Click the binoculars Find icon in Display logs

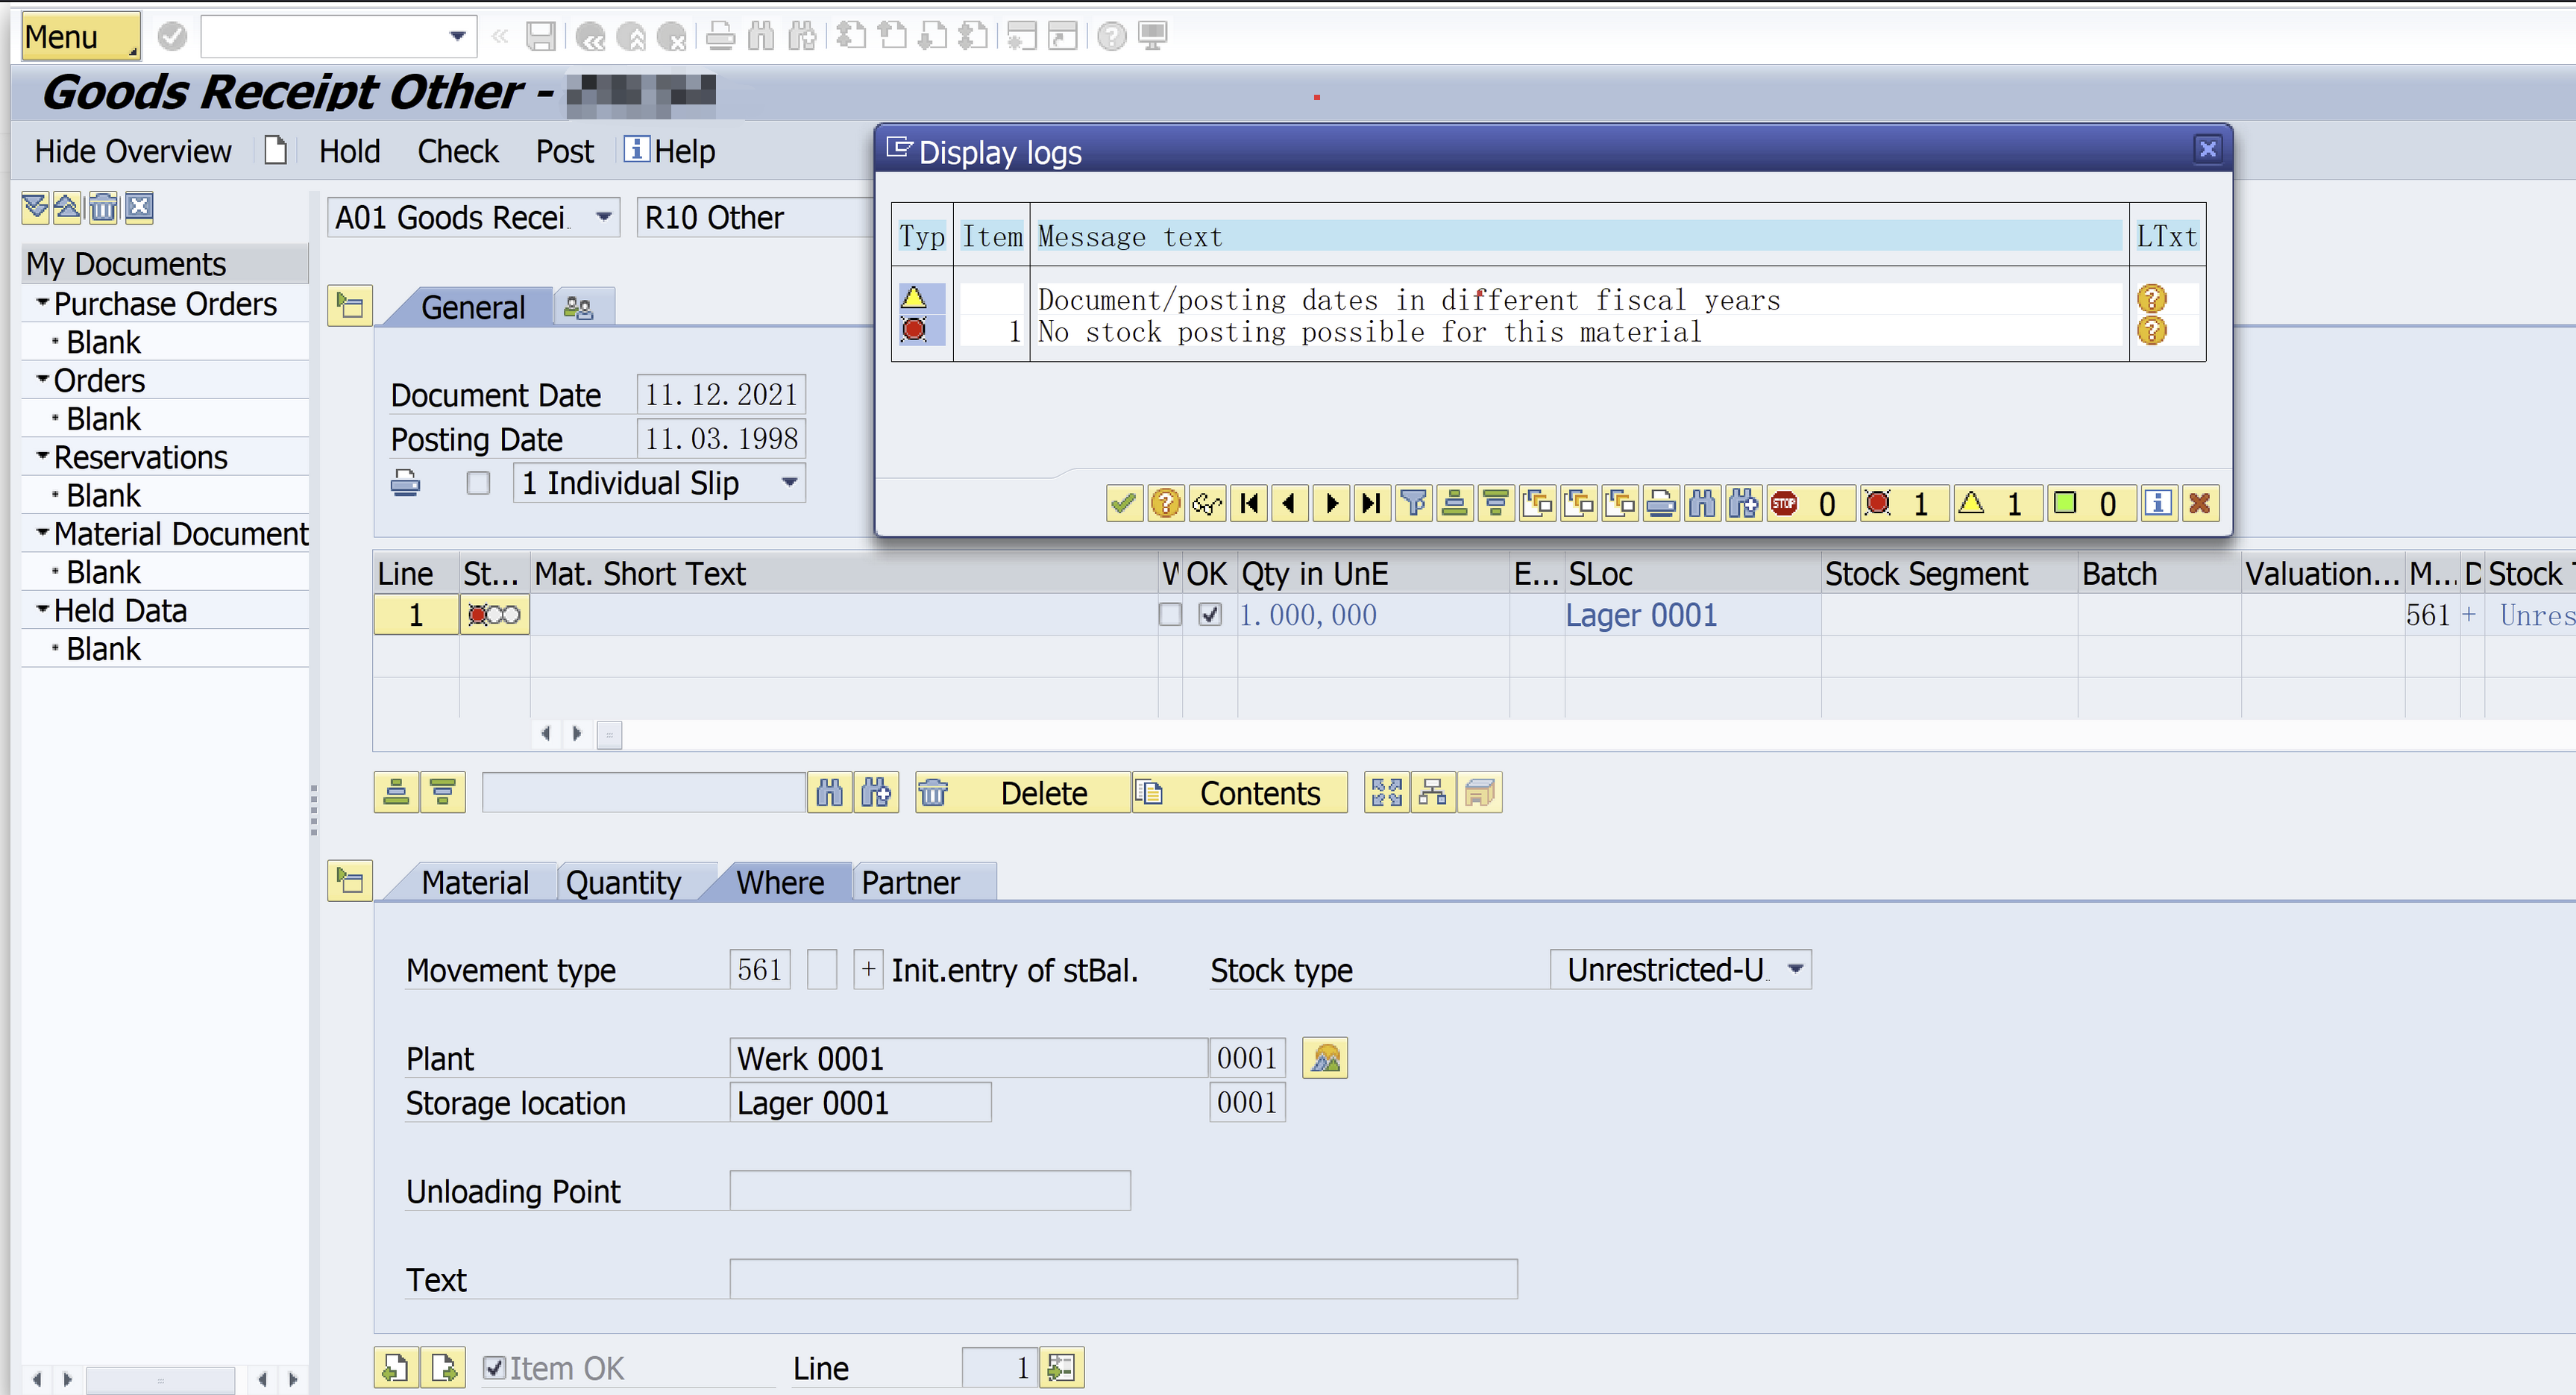pyautogui.click(x=1702, y=503)
